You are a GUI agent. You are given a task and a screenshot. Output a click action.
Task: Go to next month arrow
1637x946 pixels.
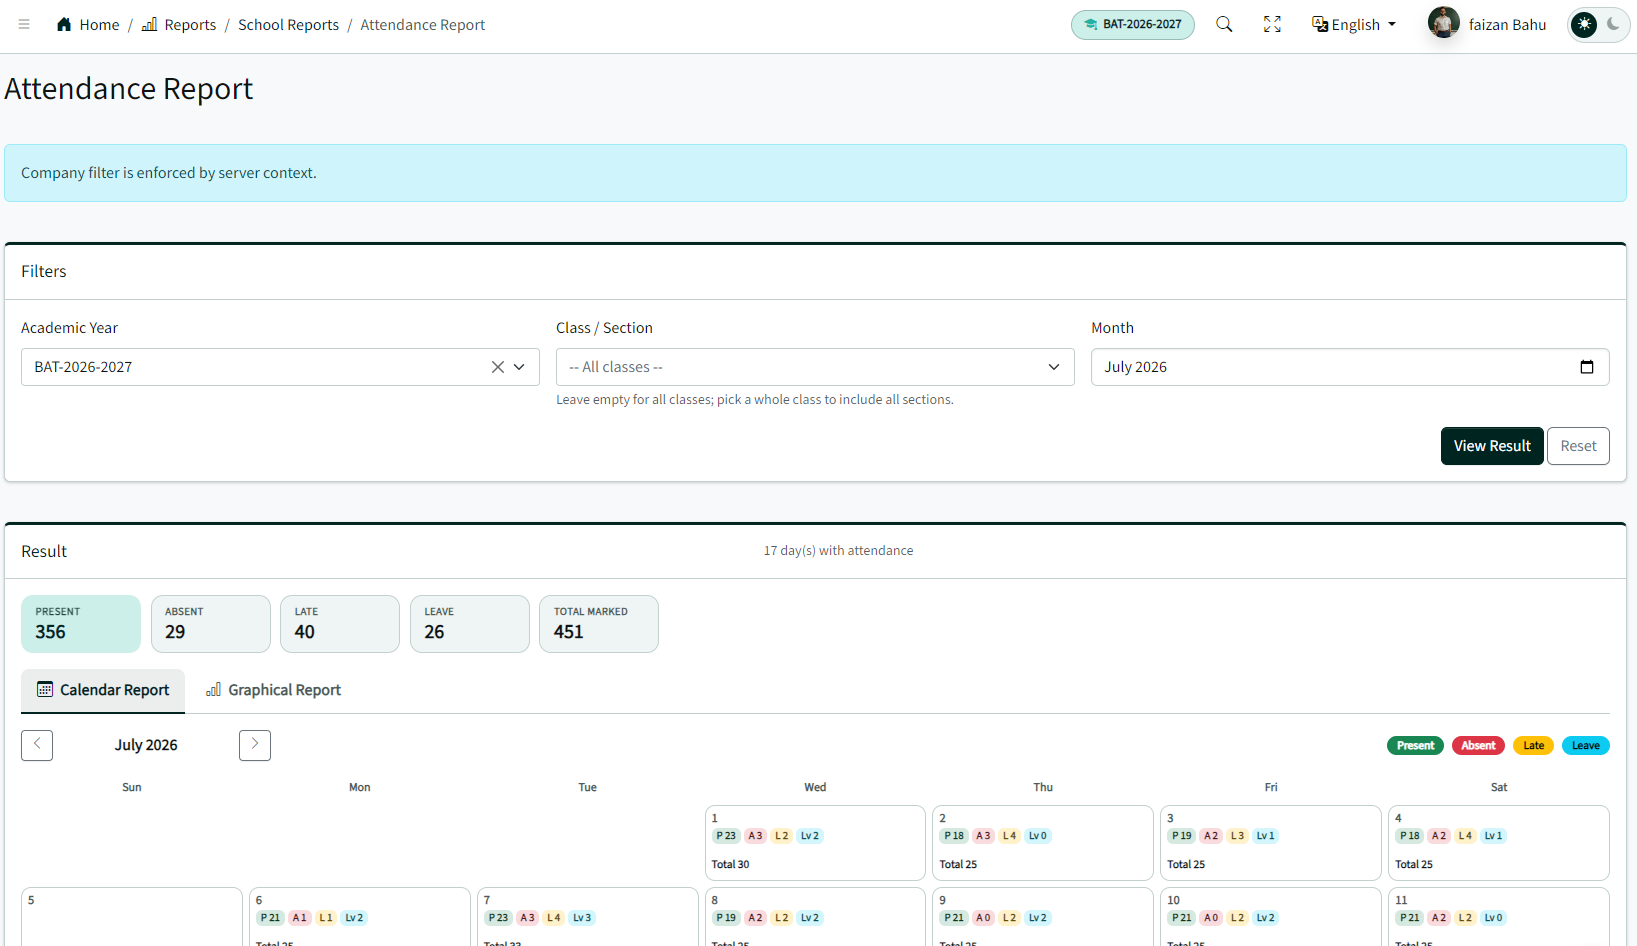click(255, 745)
